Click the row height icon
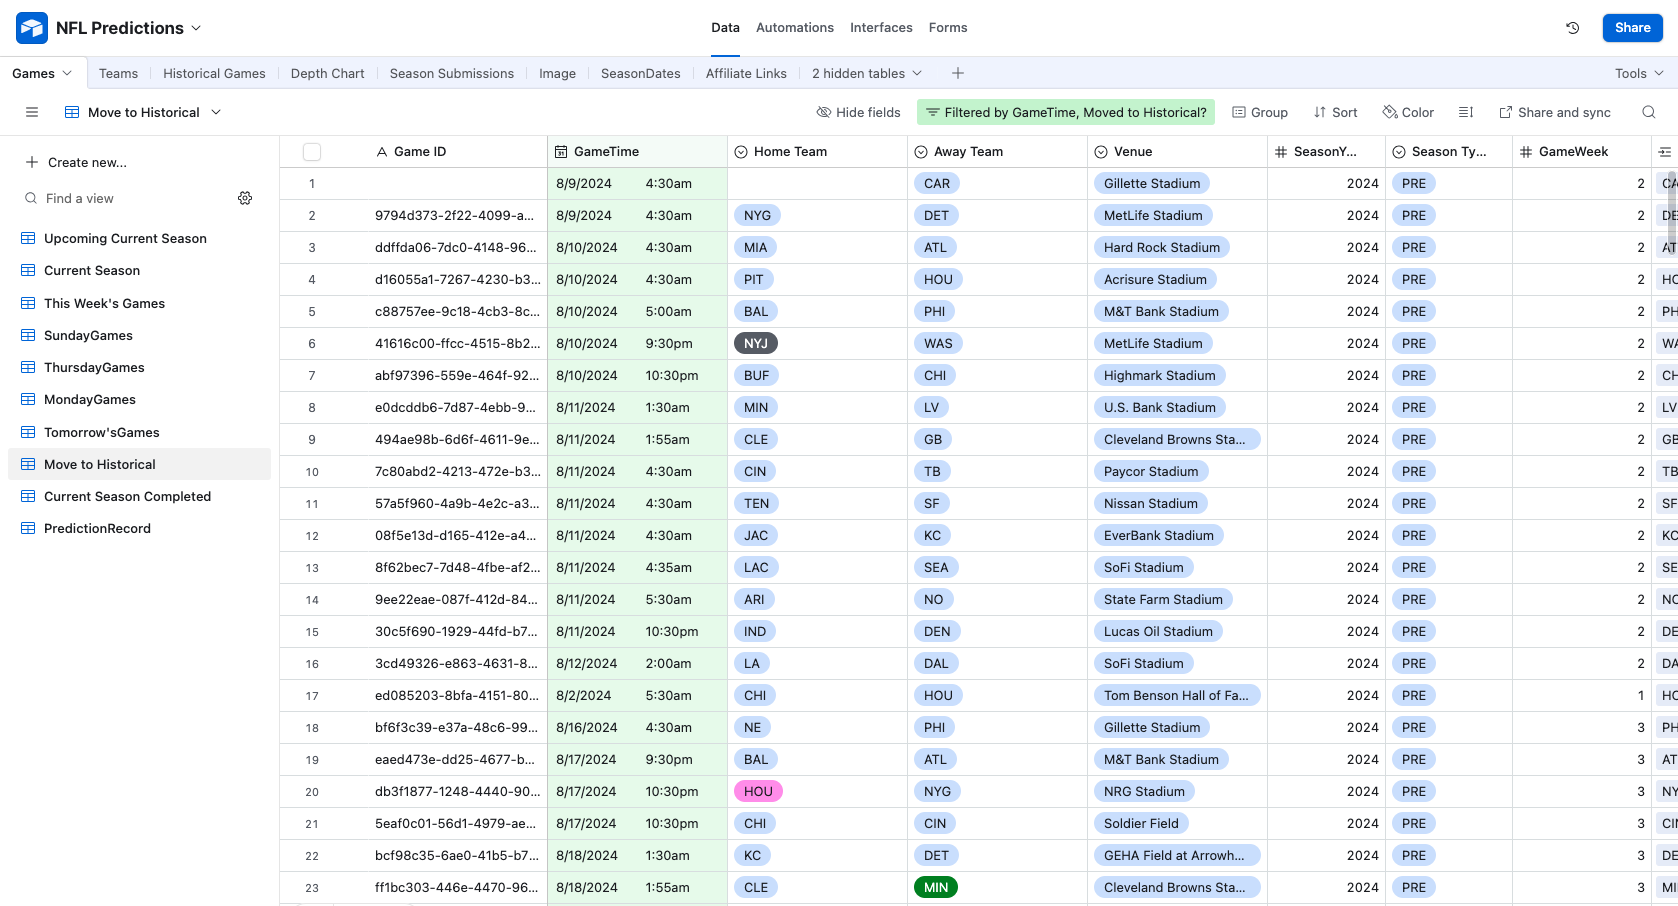Screen dimensions: 1678x906 (1466, 112)
